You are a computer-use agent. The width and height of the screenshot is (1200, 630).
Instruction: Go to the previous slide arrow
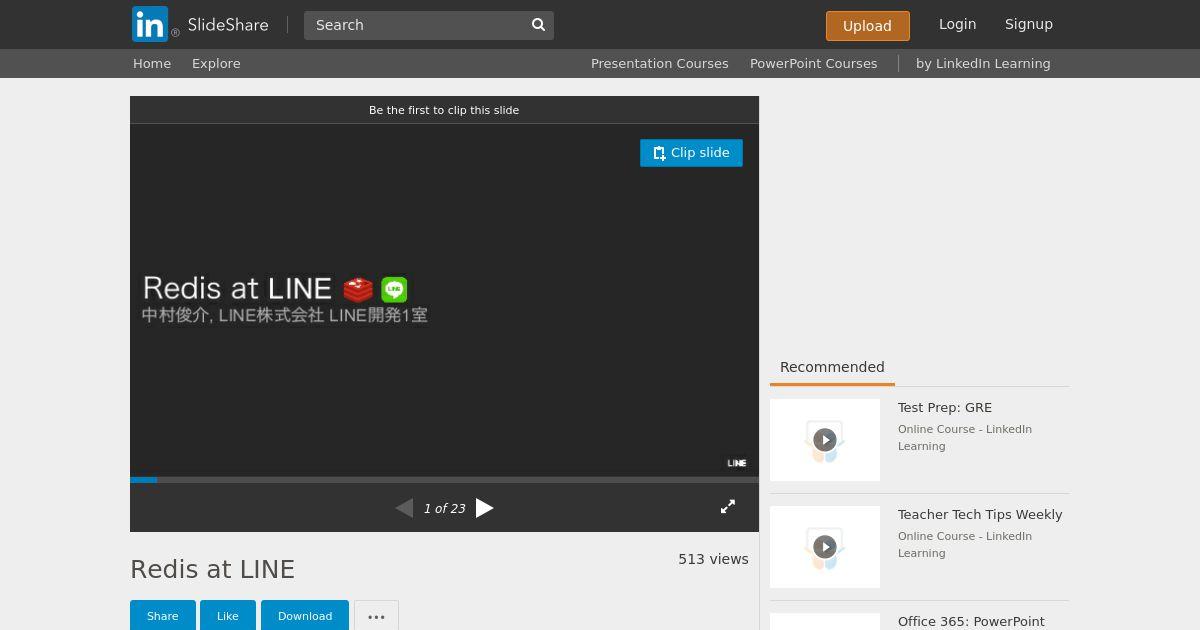click(404, 508)
